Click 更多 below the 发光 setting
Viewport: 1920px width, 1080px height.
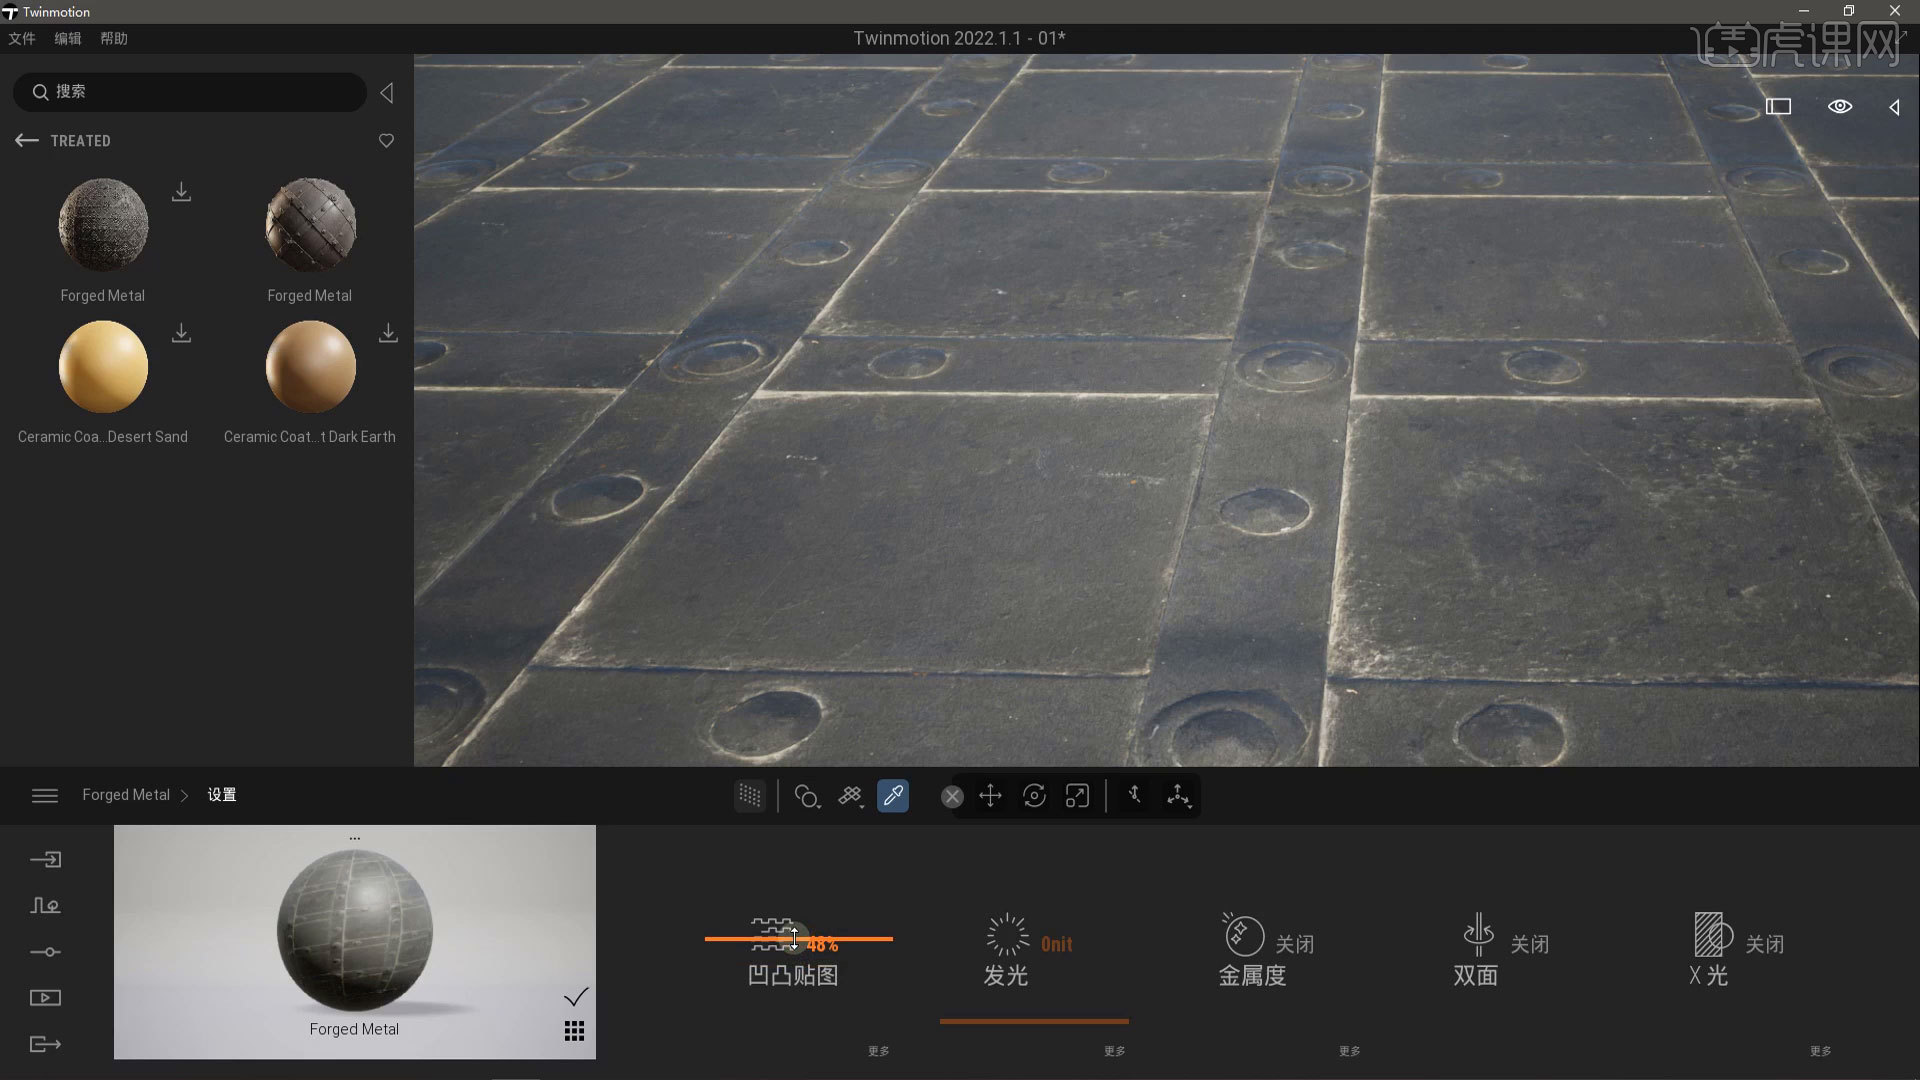(1113, 1051)
